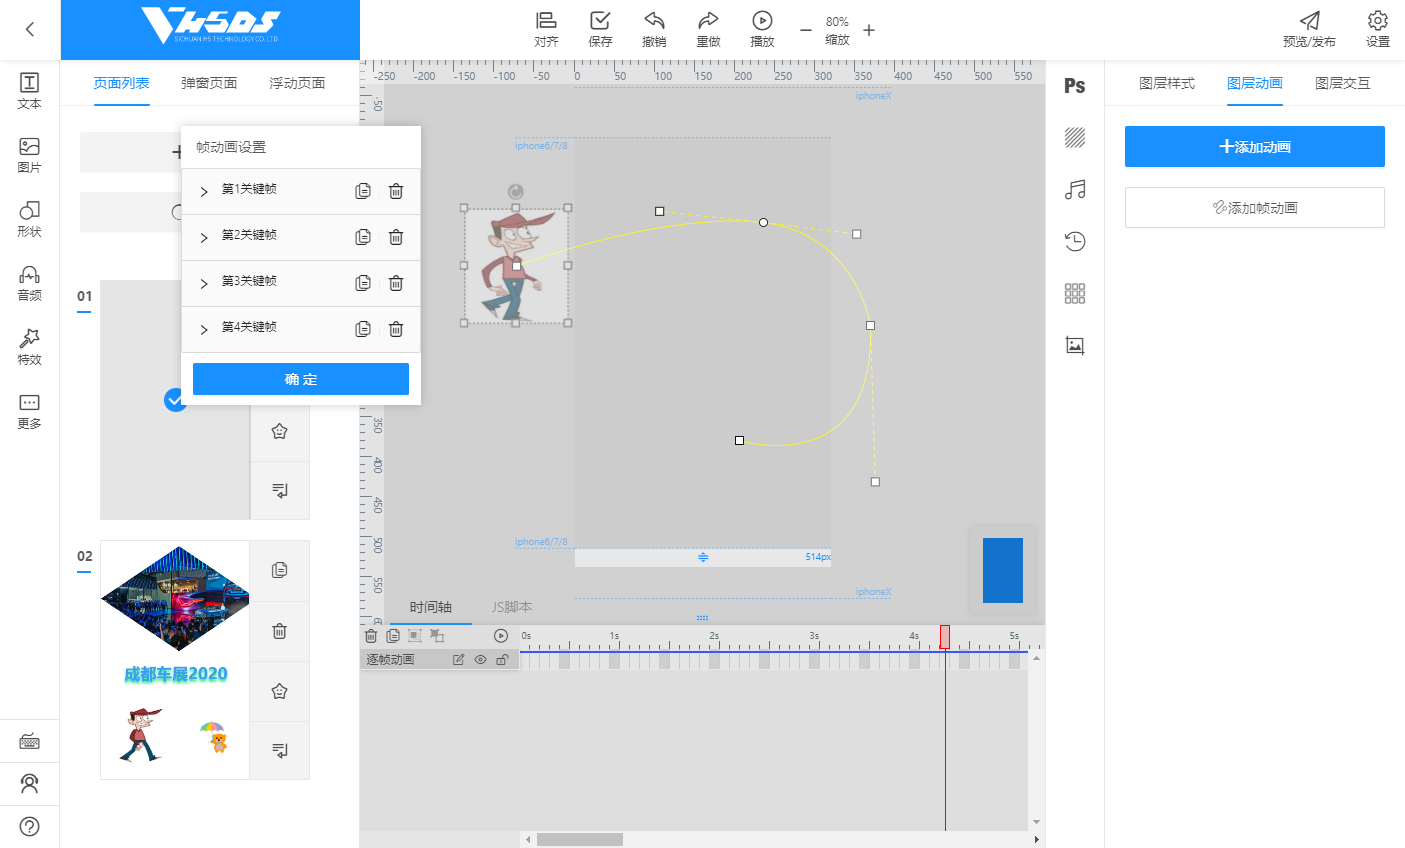Open the hatched background pattern panel

click(1075, 138)
